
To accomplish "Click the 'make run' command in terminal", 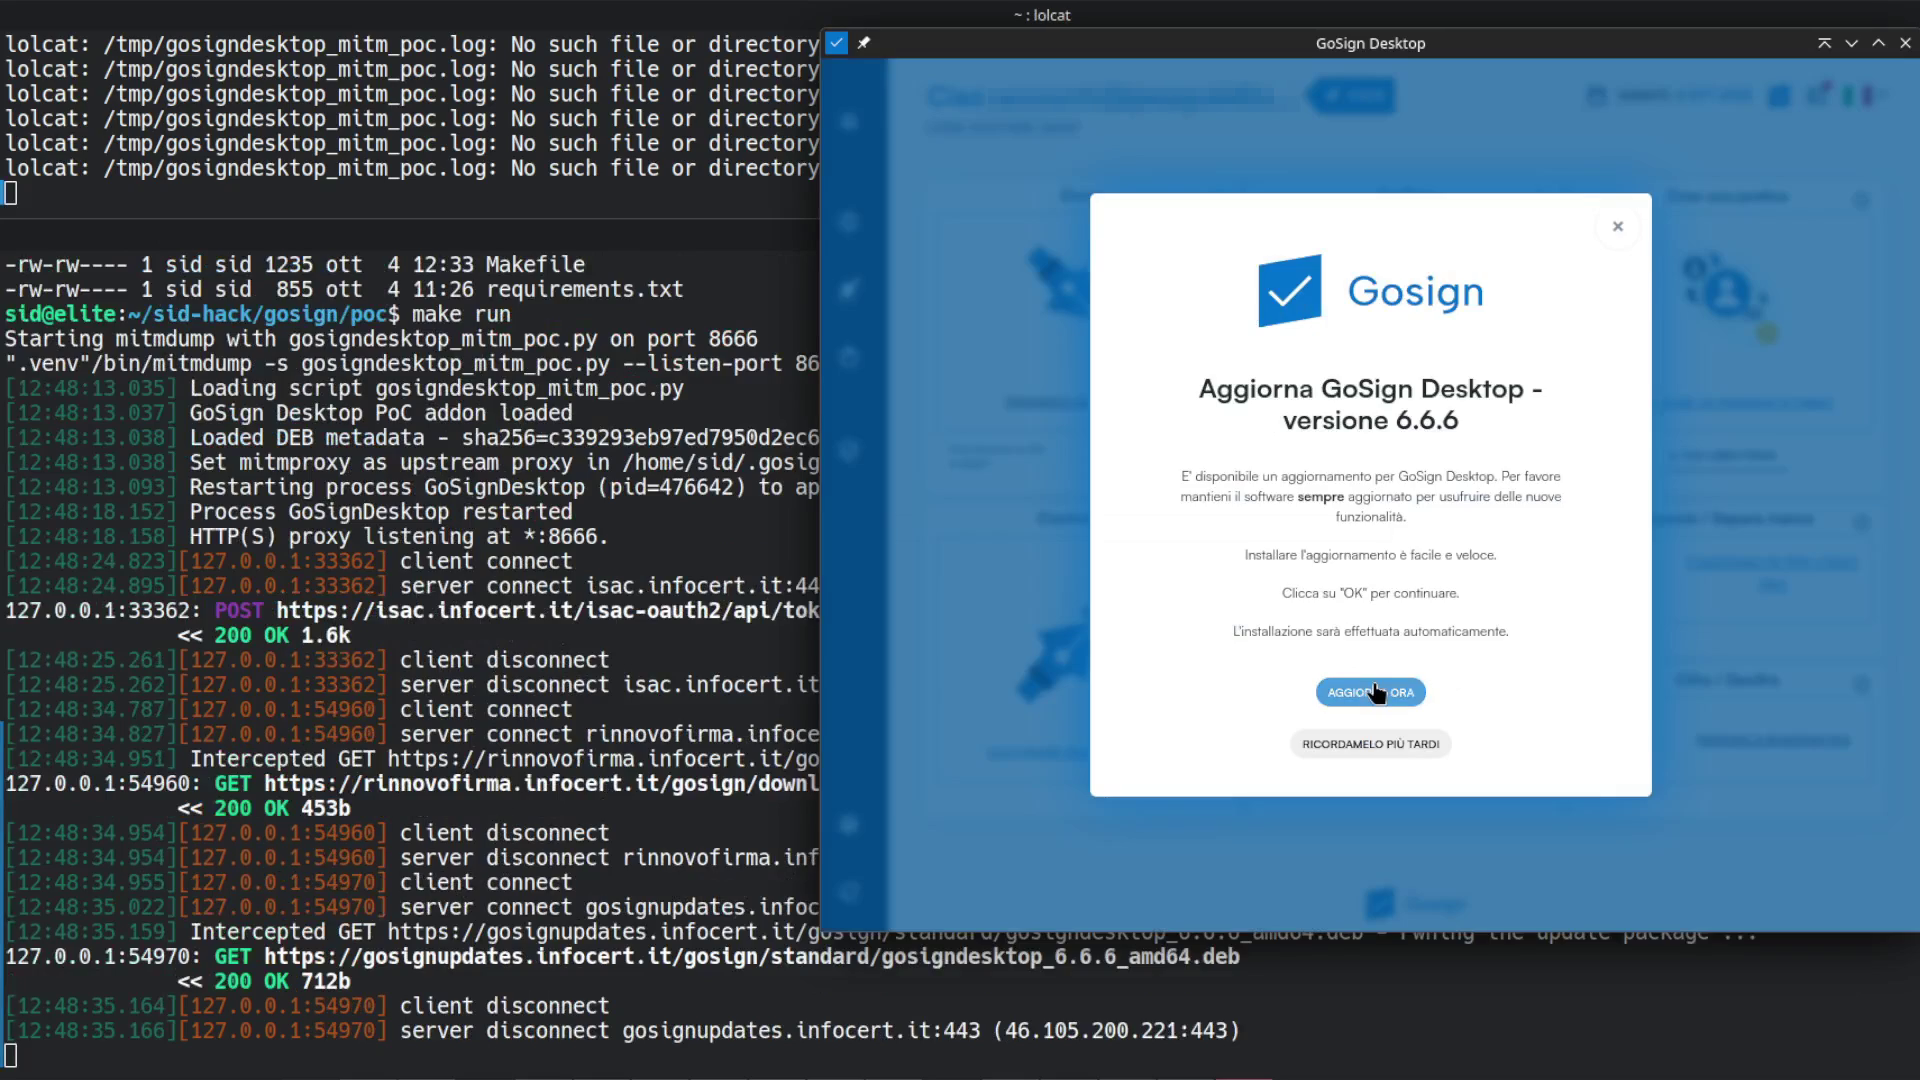I will (461, 314).
